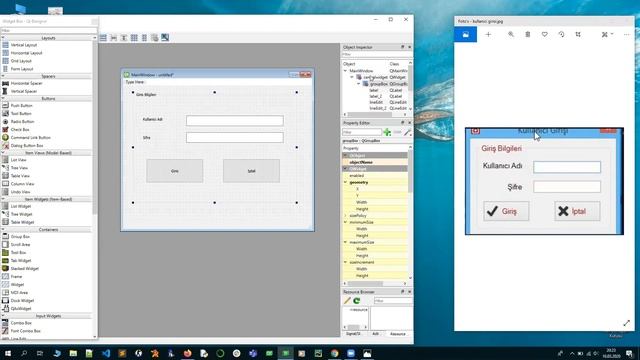Collapse MainWindow node in Object Inspector
The image size is (640, 360).
pyautogui.click(x=345, y=71)
